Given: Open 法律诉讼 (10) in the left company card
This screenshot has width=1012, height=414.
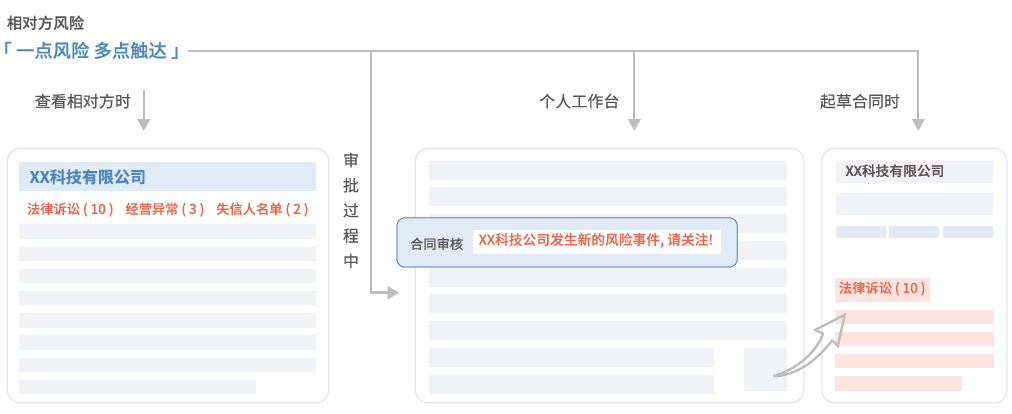Looking at the screenshot, I should tap(71, 209).
